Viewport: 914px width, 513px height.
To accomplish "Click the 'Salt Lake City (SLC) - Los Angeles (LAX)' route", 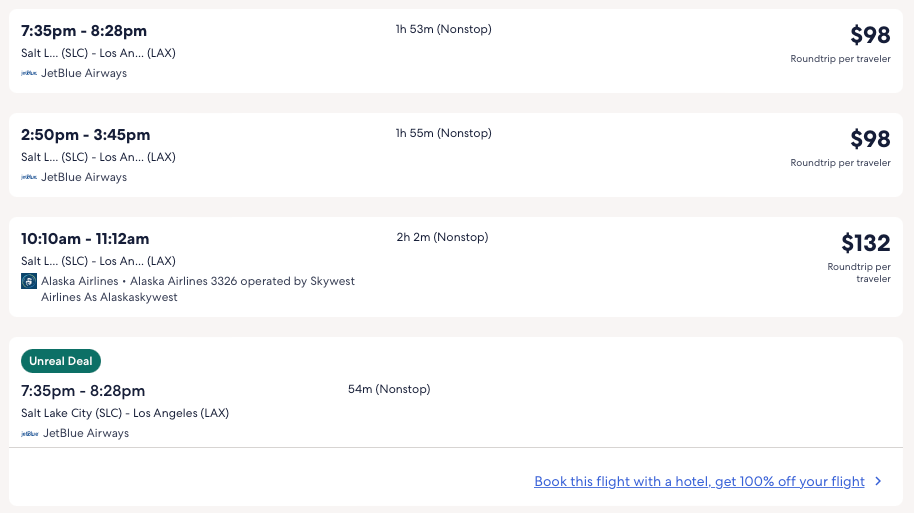I will [125, 413].
